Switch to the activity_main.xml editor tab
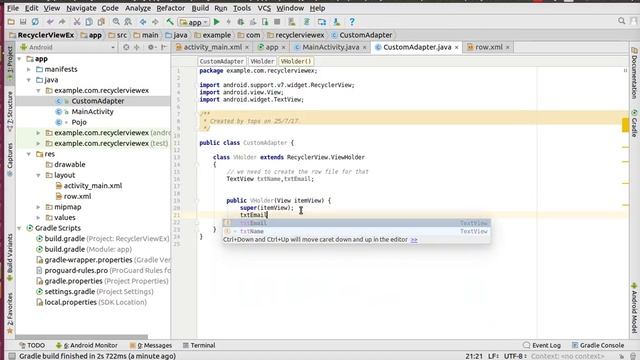This screenshot has width=640, height=360. [213, 47]
